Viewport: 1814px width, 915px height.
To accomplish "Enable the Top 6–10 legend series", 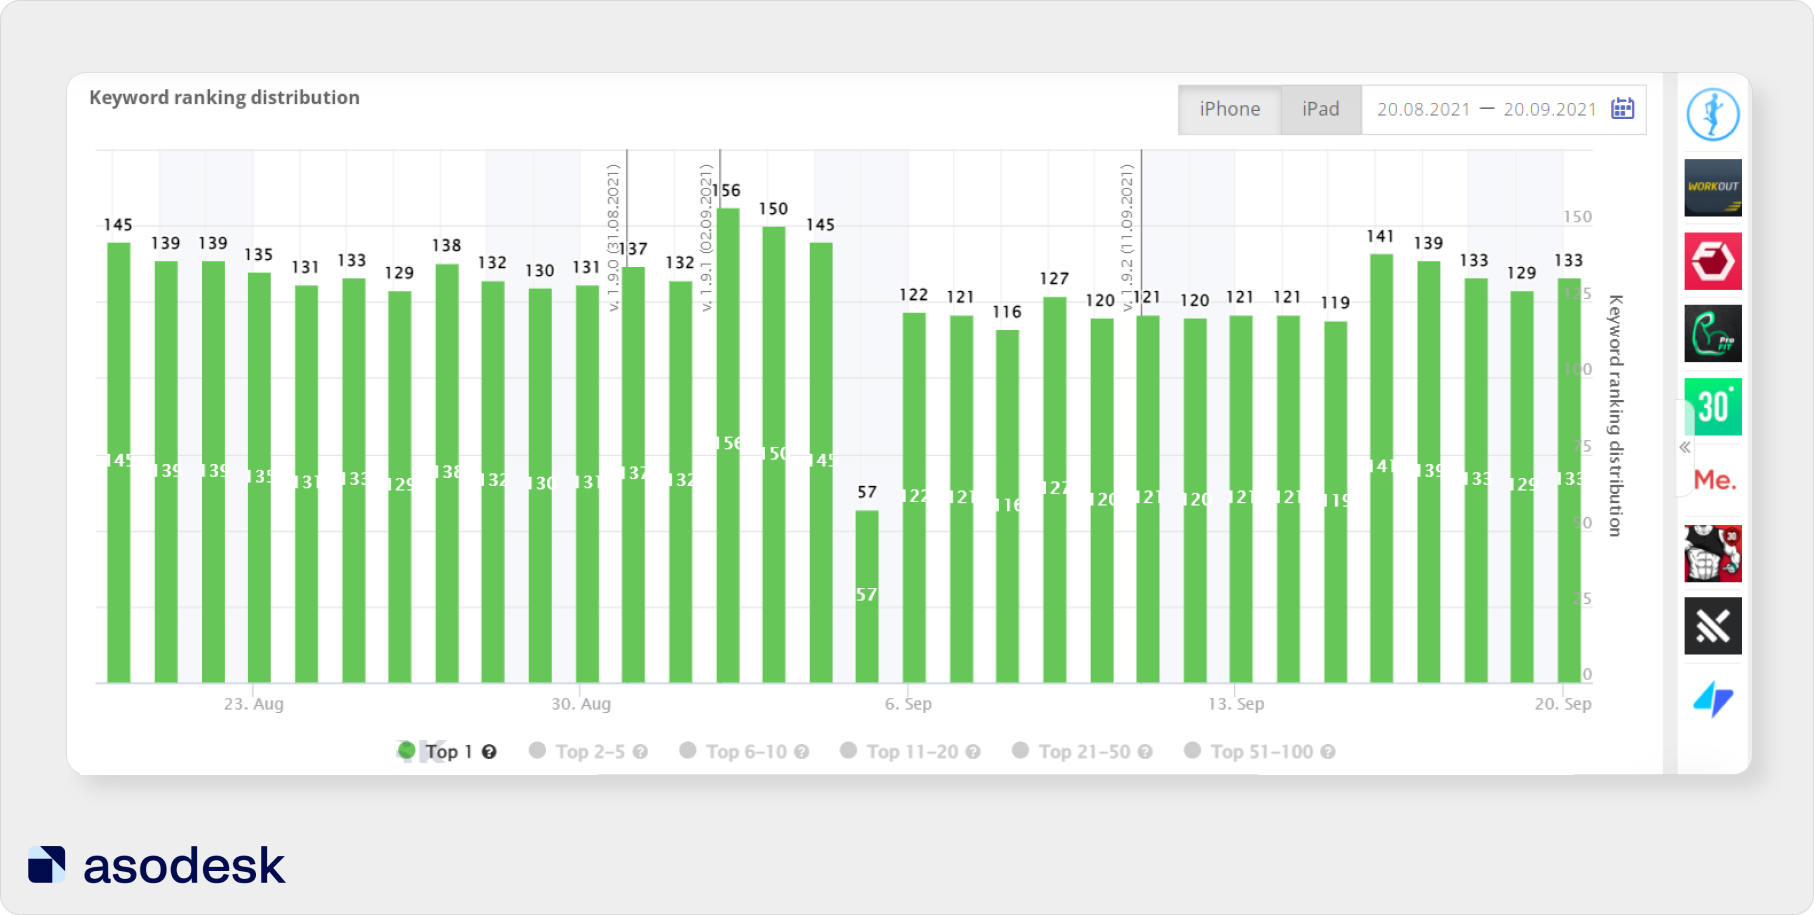I will (734, 751).
